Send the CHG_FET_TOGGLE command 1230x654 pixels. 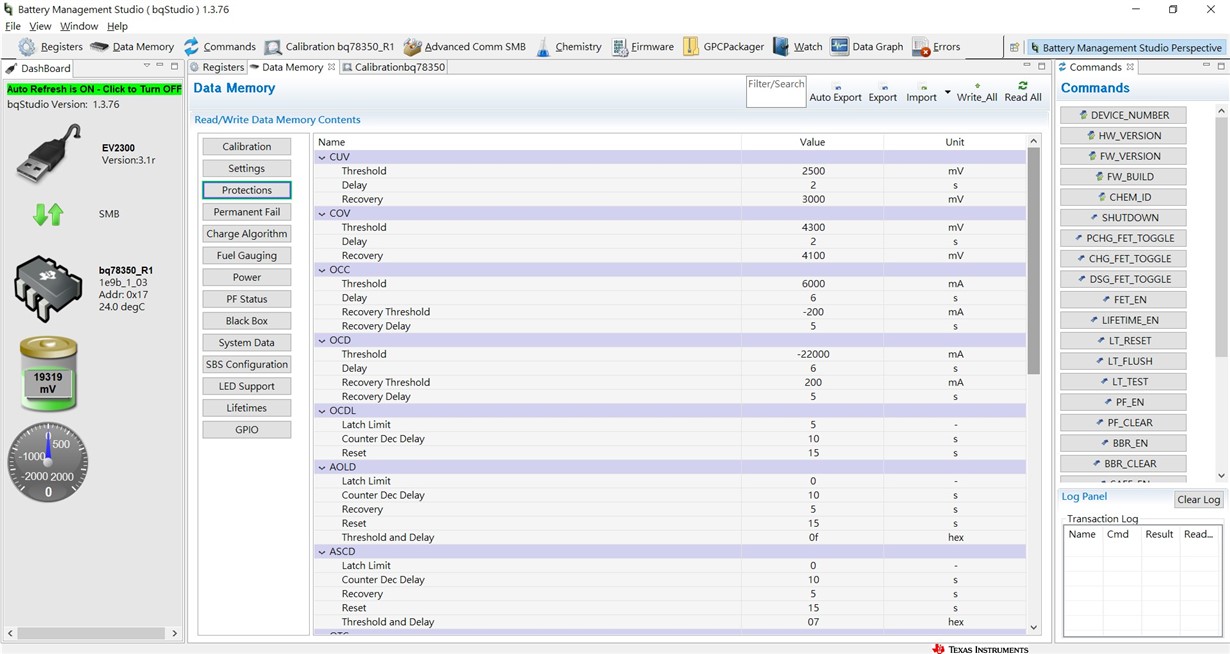[x=1123, y=259]
